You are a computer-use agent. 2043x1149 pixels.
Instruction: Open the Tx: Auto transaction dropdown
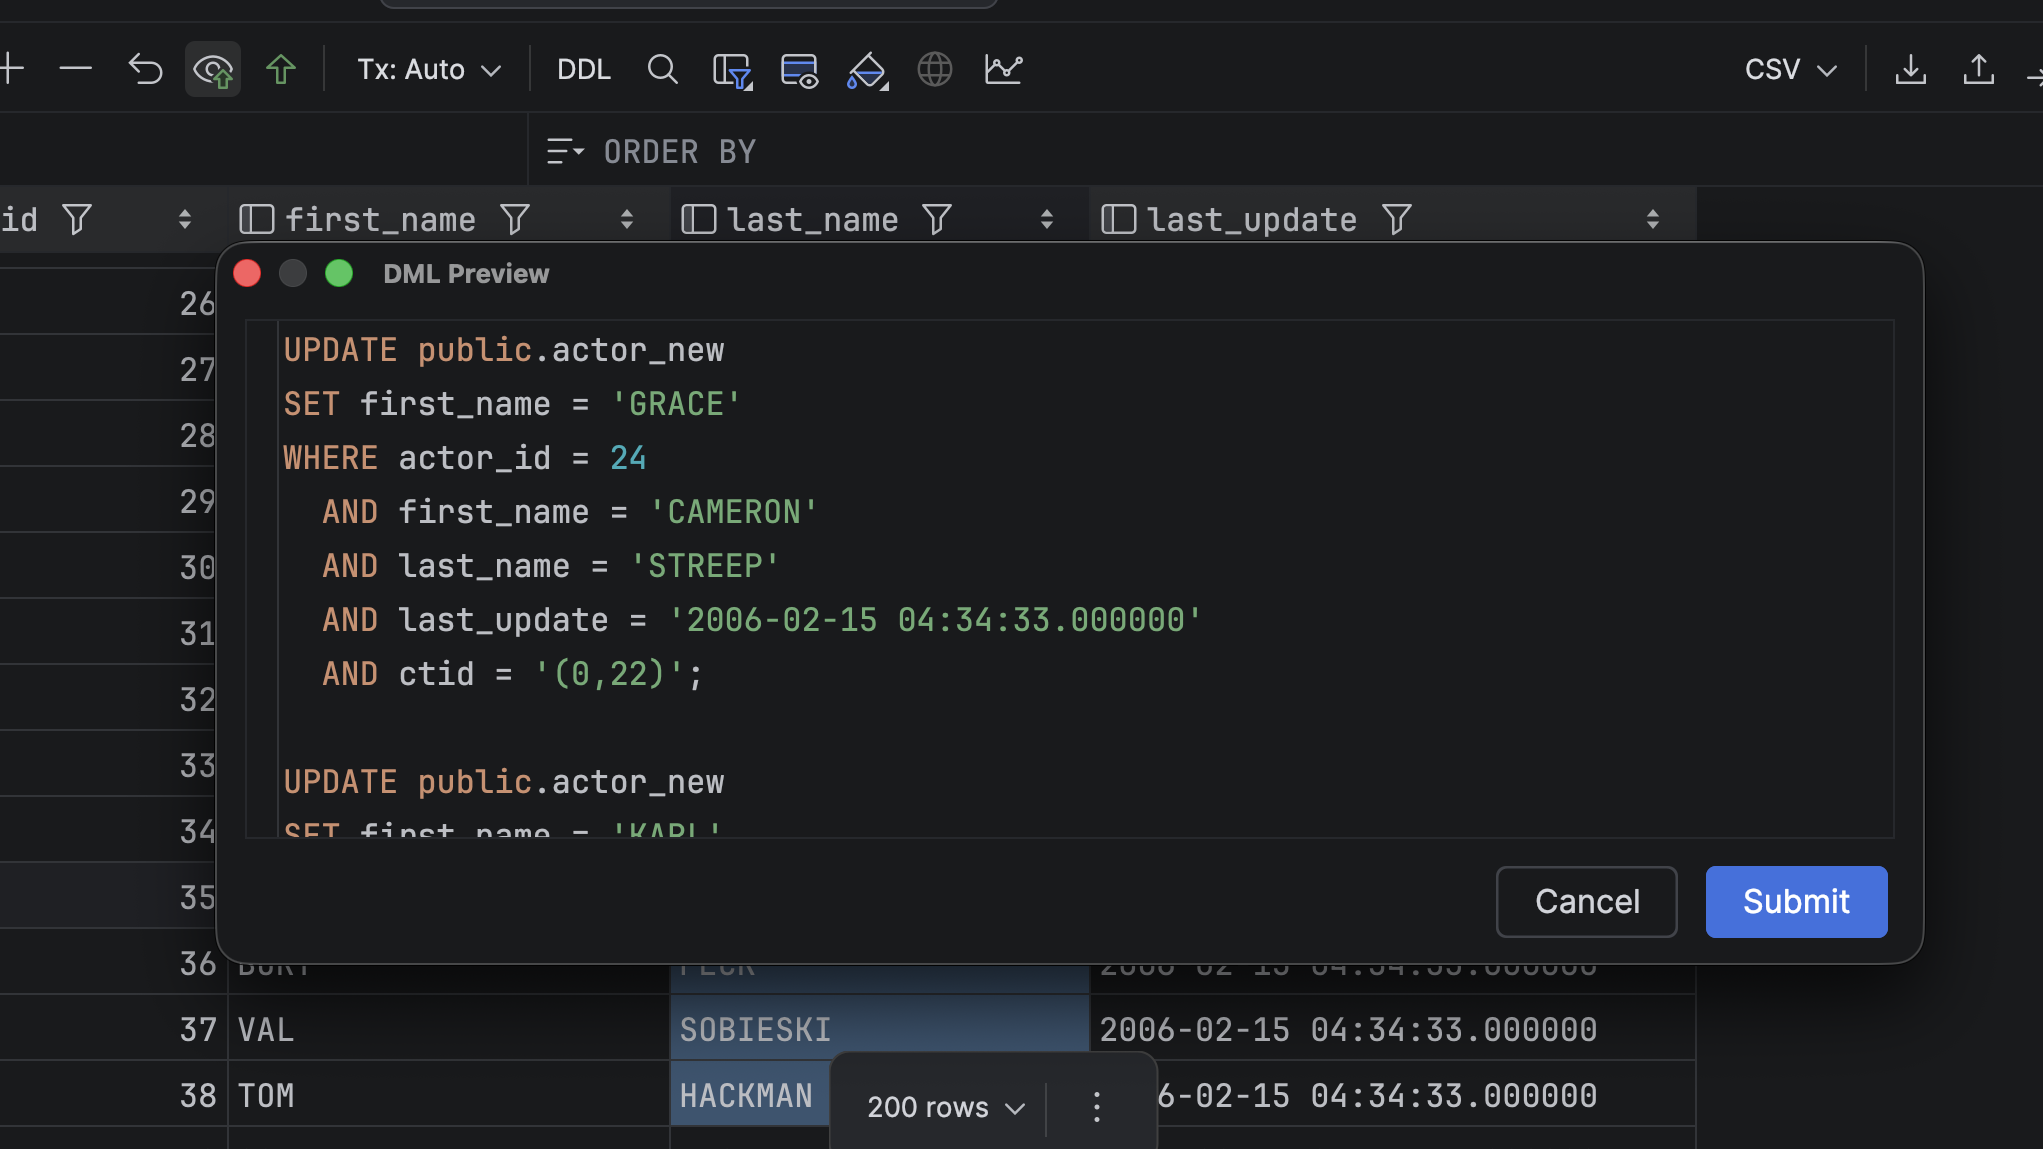(429, 69)
